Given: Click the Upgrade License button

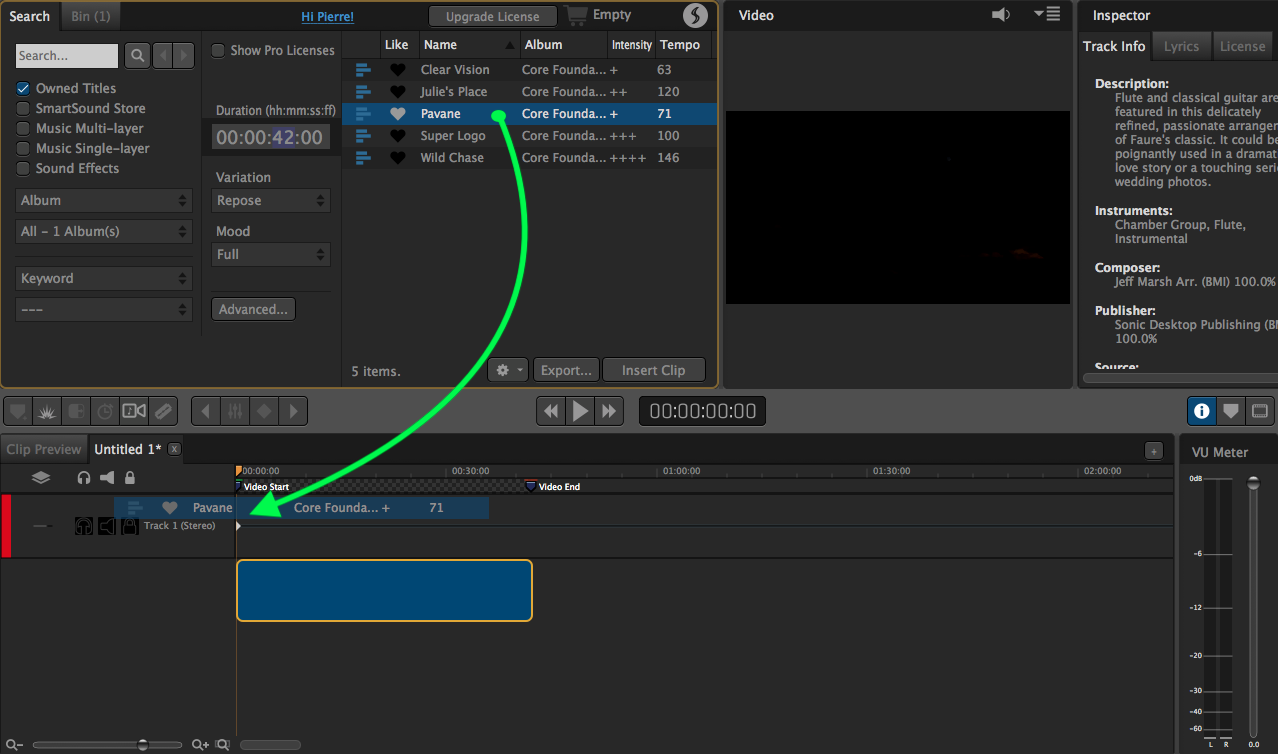Looking at the screenshot, I should [x=493, y=16].
